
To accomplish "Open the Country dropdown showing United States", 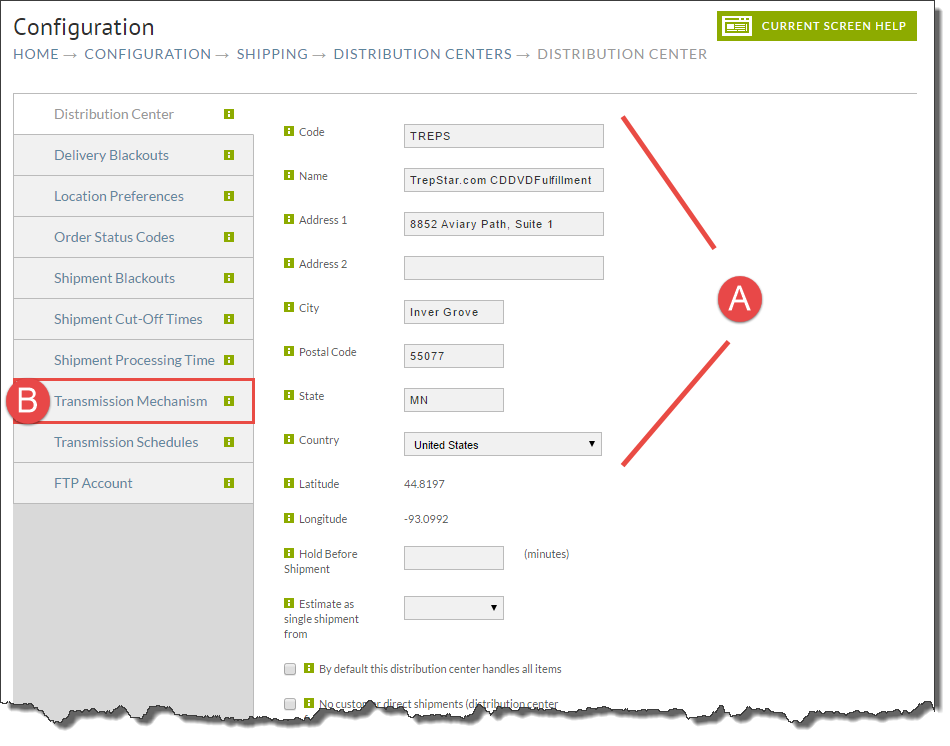I will (503, 444).
